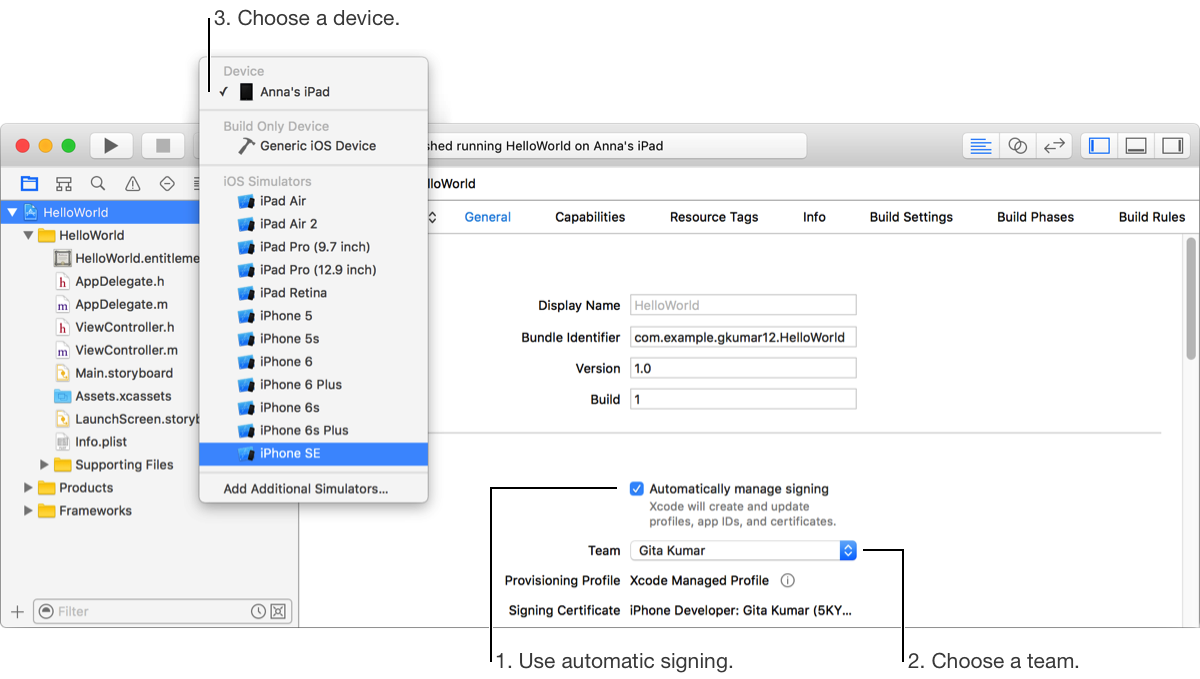Image resolution: width=1200 pixels, height=679 pixels.
Task: Click the Anna's iPad device icon
Action: pos(246,92)
